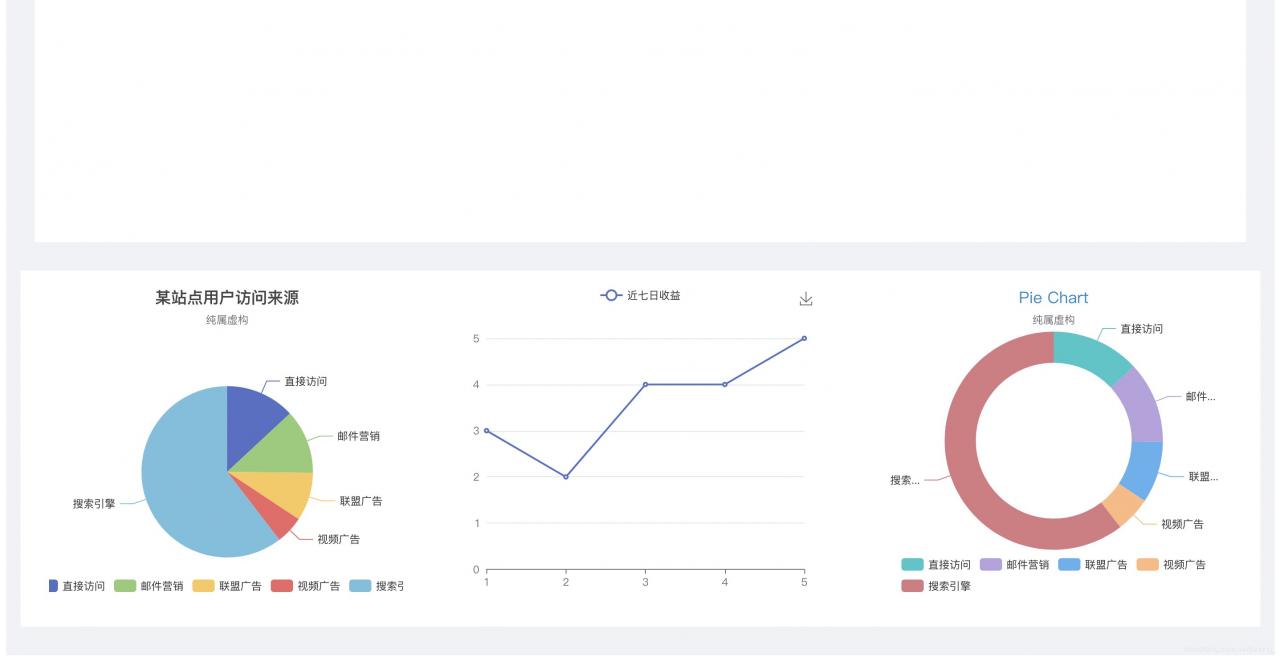The image size is (1280, 657).
Task: Click the 某站点用户访问来源 chart title
Action: [x=227, y=298]
